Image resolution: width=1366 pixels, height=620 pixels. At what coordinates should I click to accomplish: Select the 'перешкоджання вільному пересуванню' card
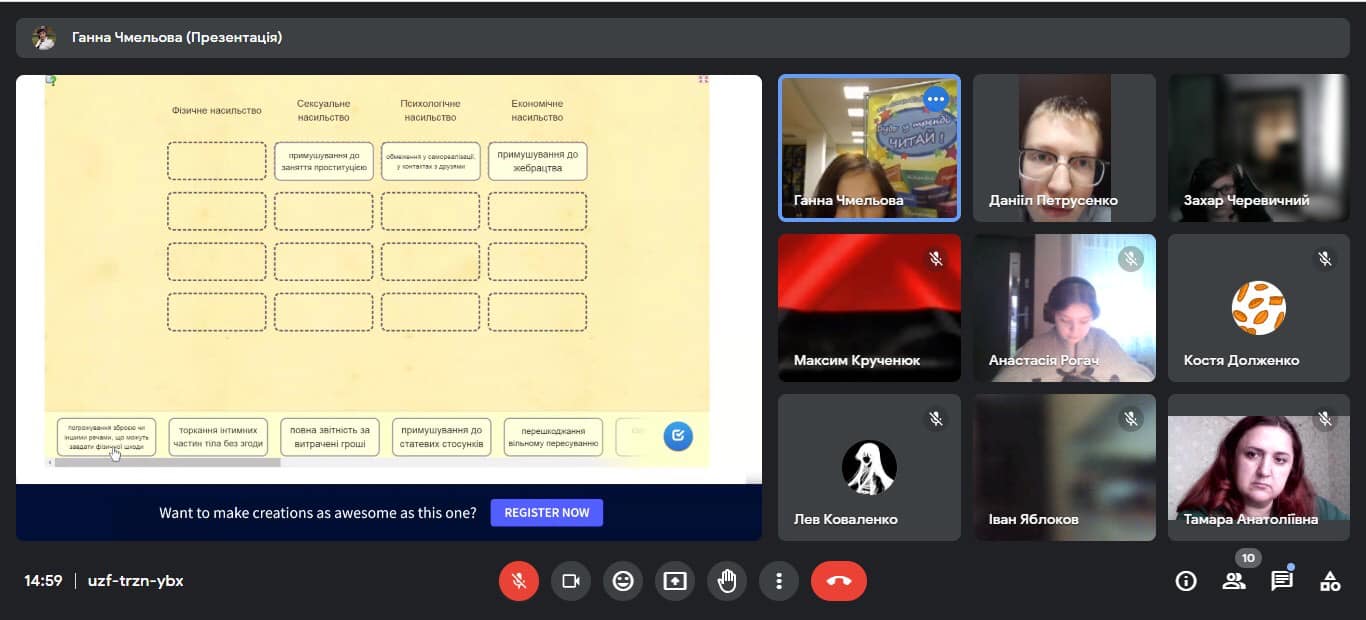point(553,437)
